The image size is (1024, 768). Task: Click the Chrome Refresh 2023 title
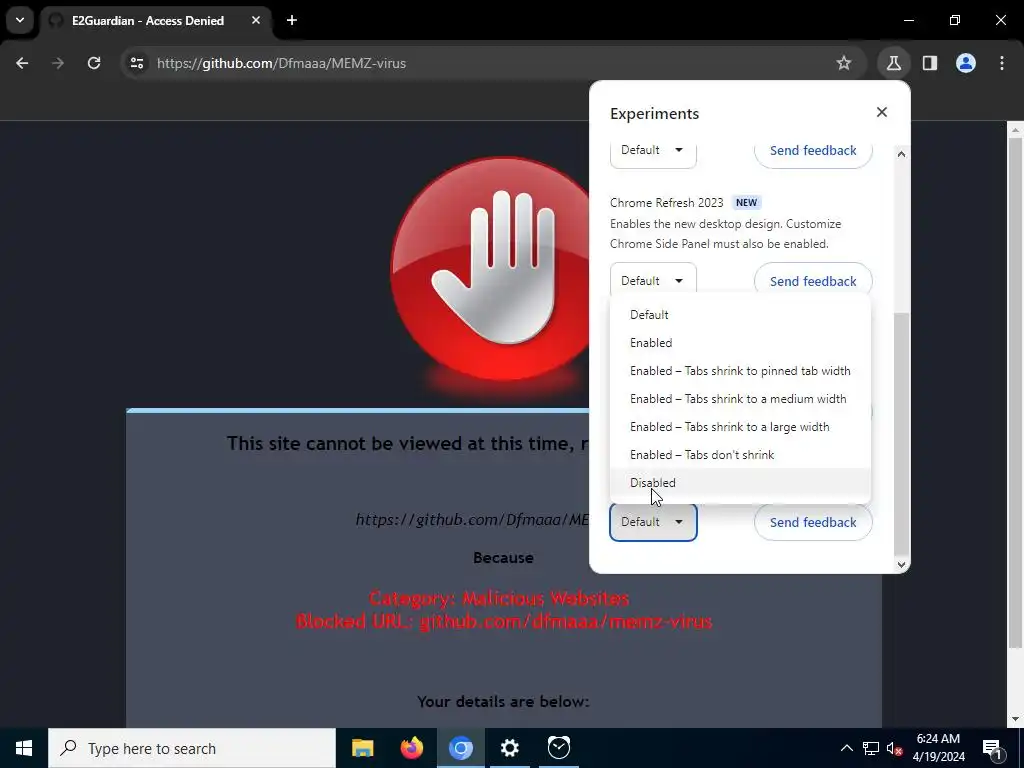pos(667,202)
